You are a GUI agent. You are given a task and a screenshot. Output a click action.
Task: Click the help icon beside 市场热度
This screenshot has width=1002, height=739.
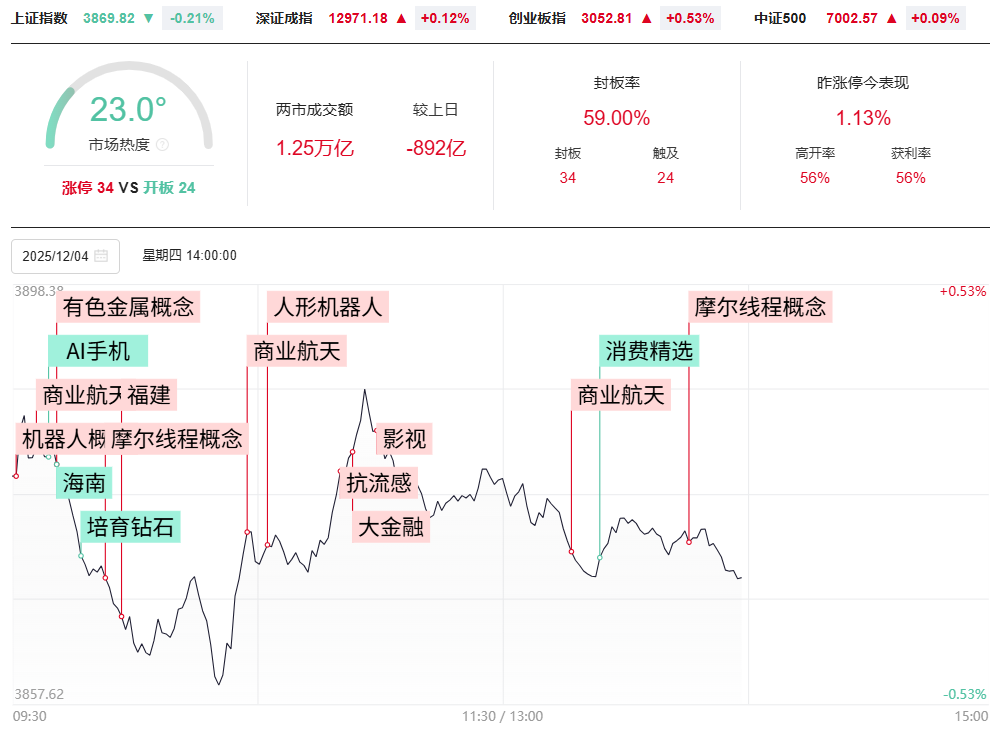click(163, 145)
